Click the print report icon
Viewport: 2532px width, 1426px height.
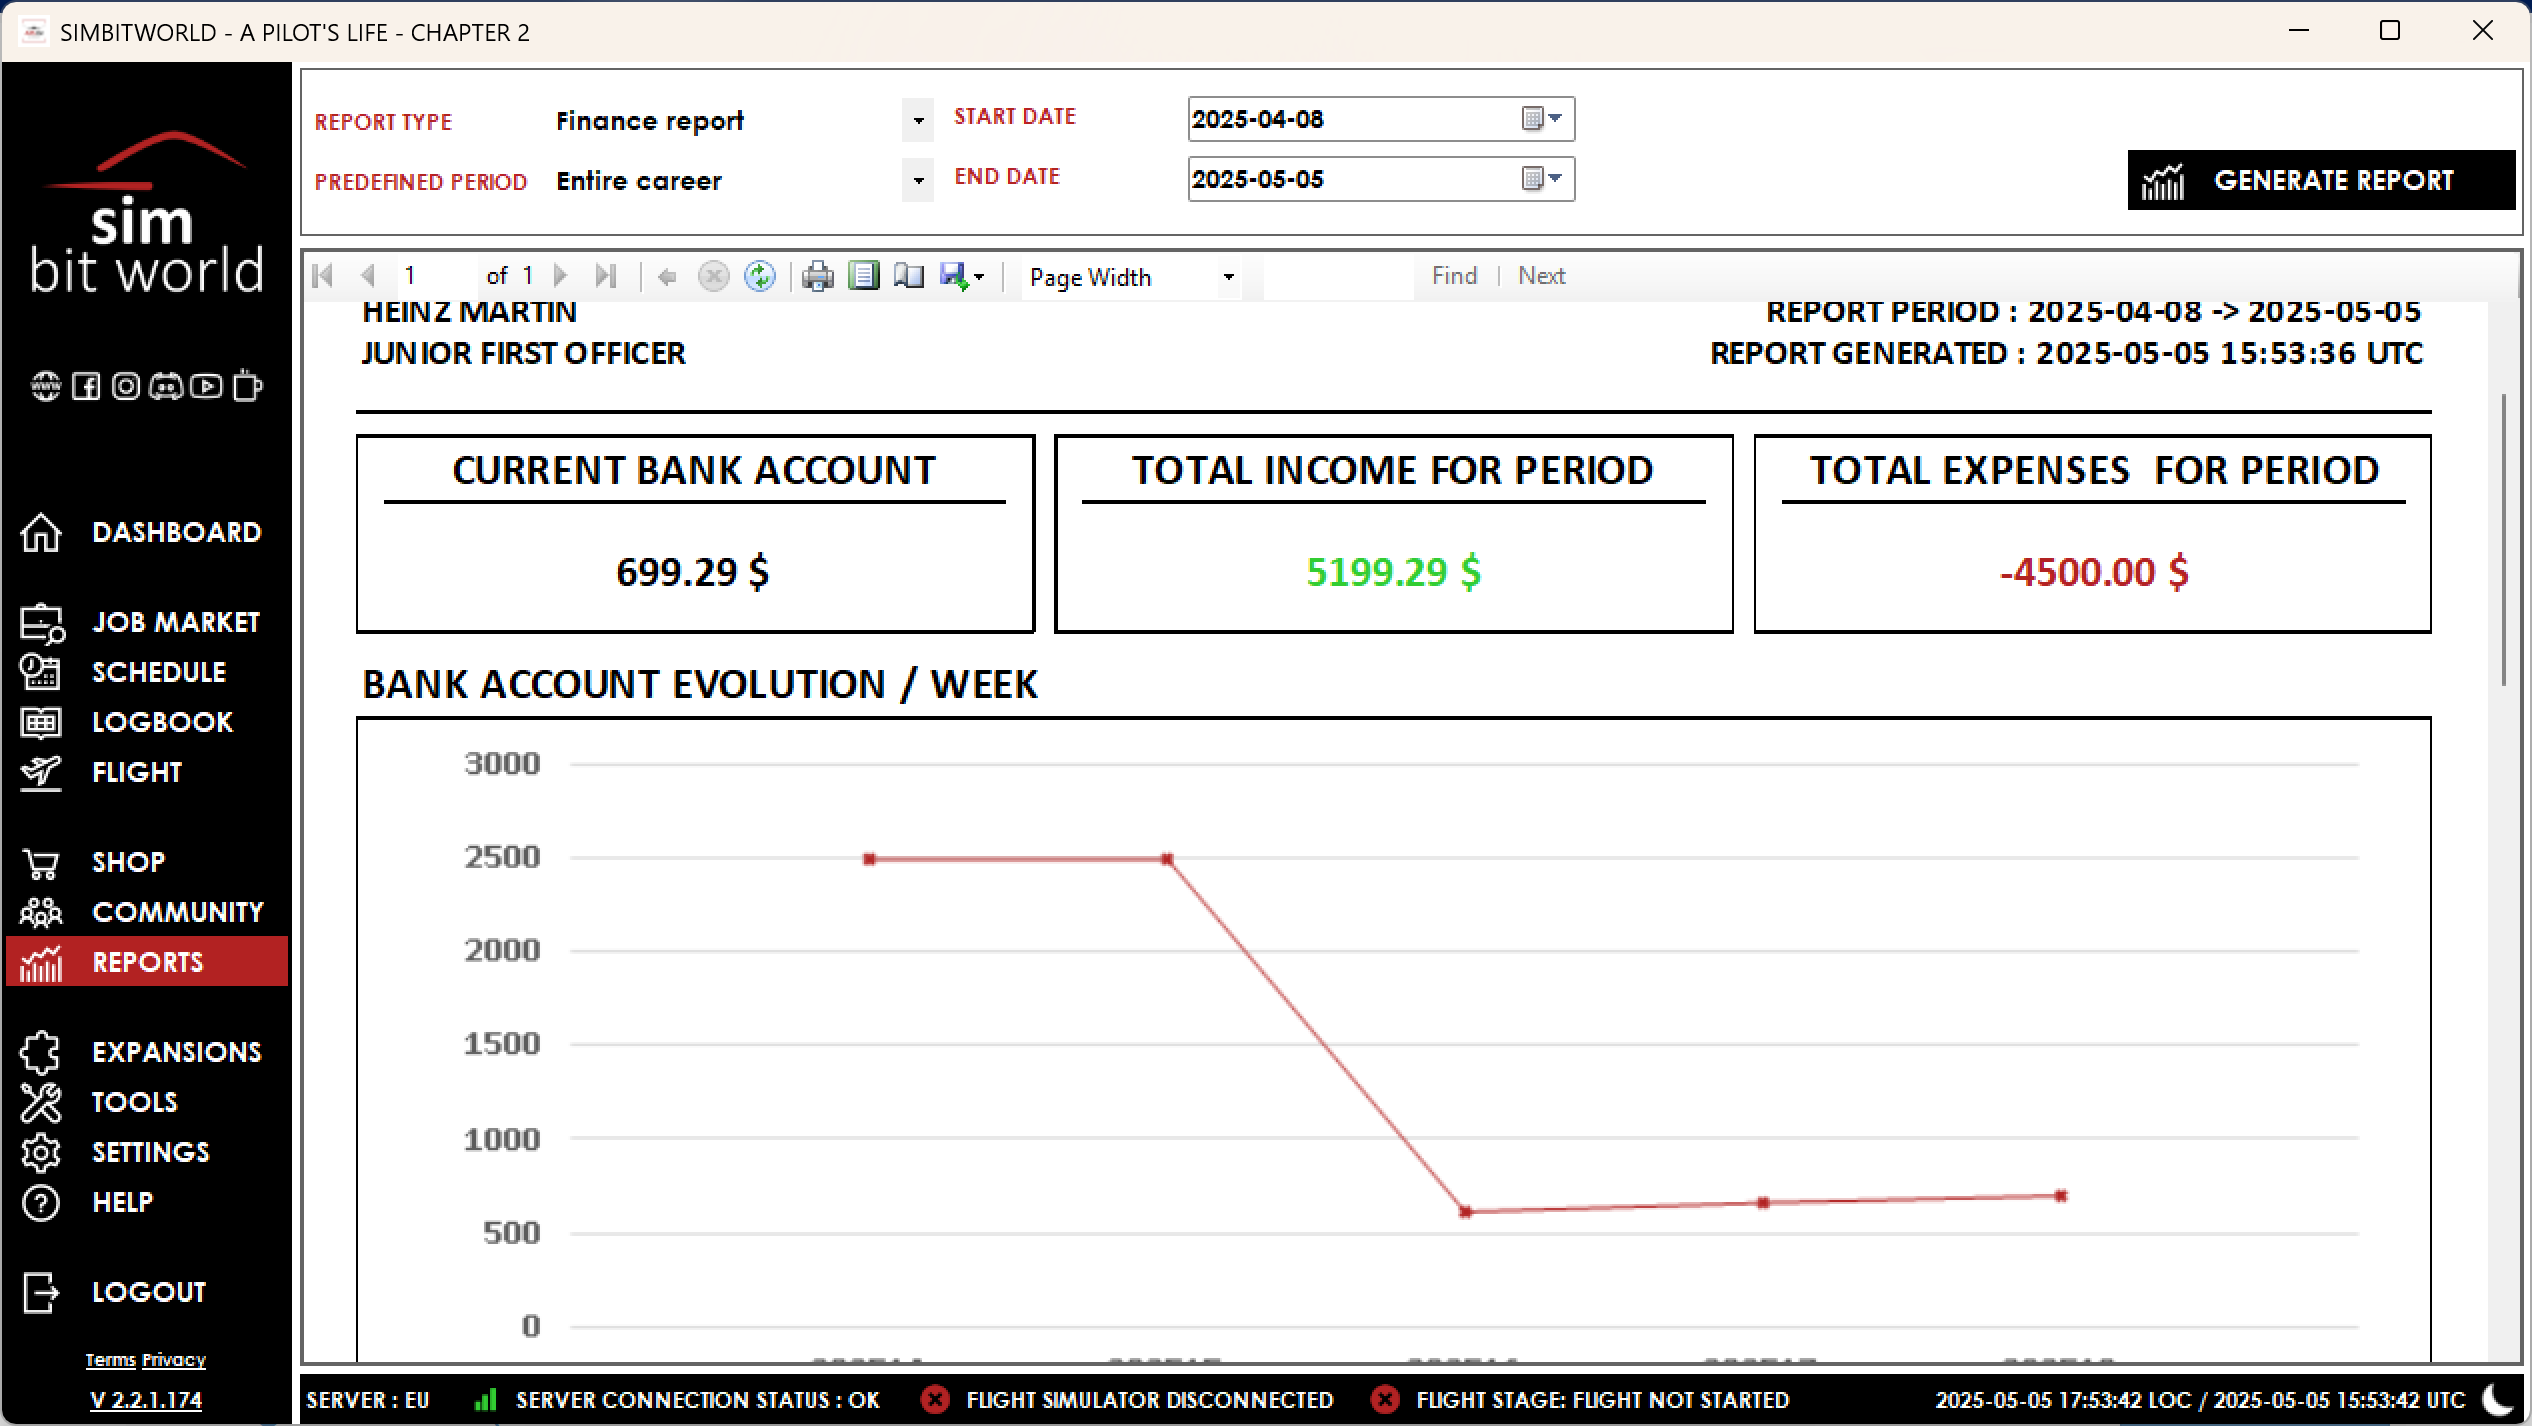[x=817, y=276]
